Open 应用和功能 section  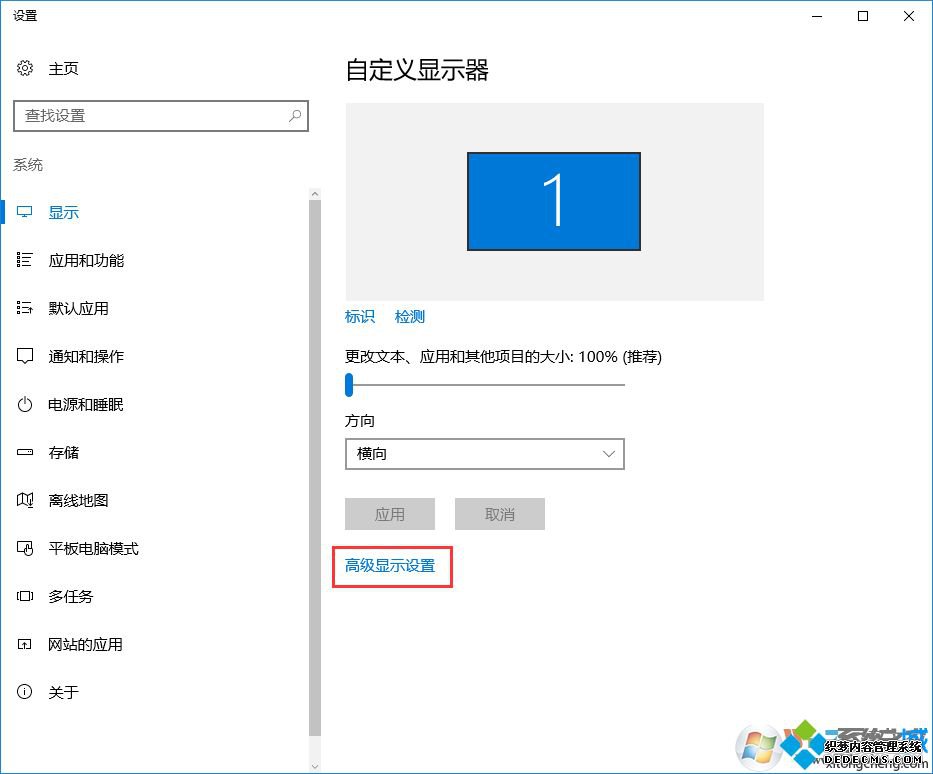click(86, 260)
